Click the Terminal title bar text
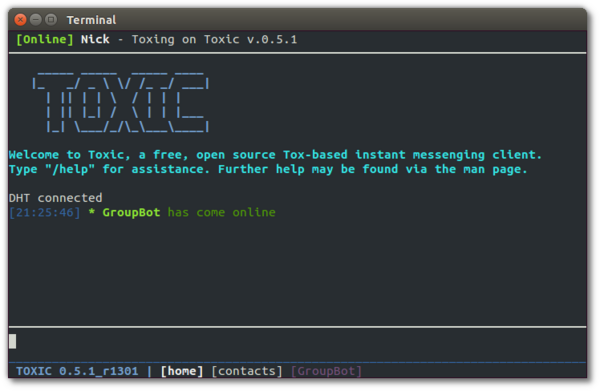The image size is (600, 391). pyautogui.click(x=91, y=20)
